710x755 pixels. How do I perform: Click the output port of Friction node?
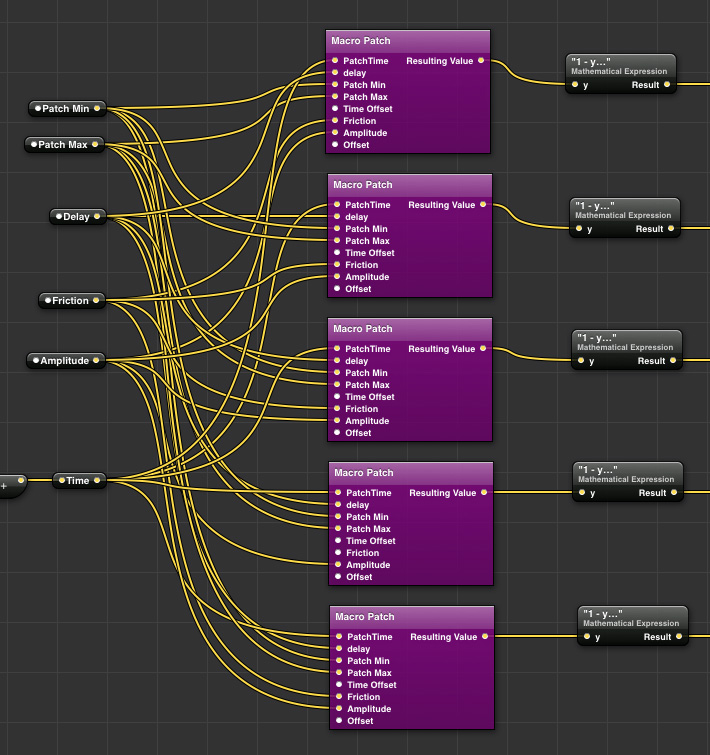coord(96,300)
